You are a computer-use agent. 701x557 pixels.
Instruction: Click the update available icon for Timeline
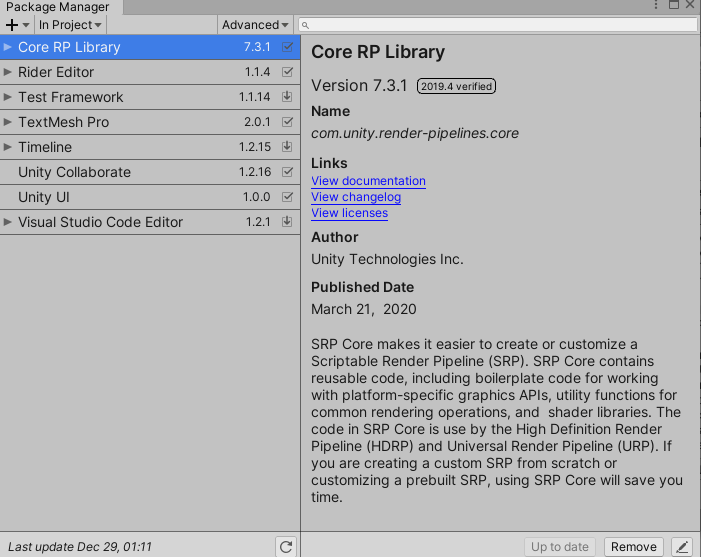point(288,147)
